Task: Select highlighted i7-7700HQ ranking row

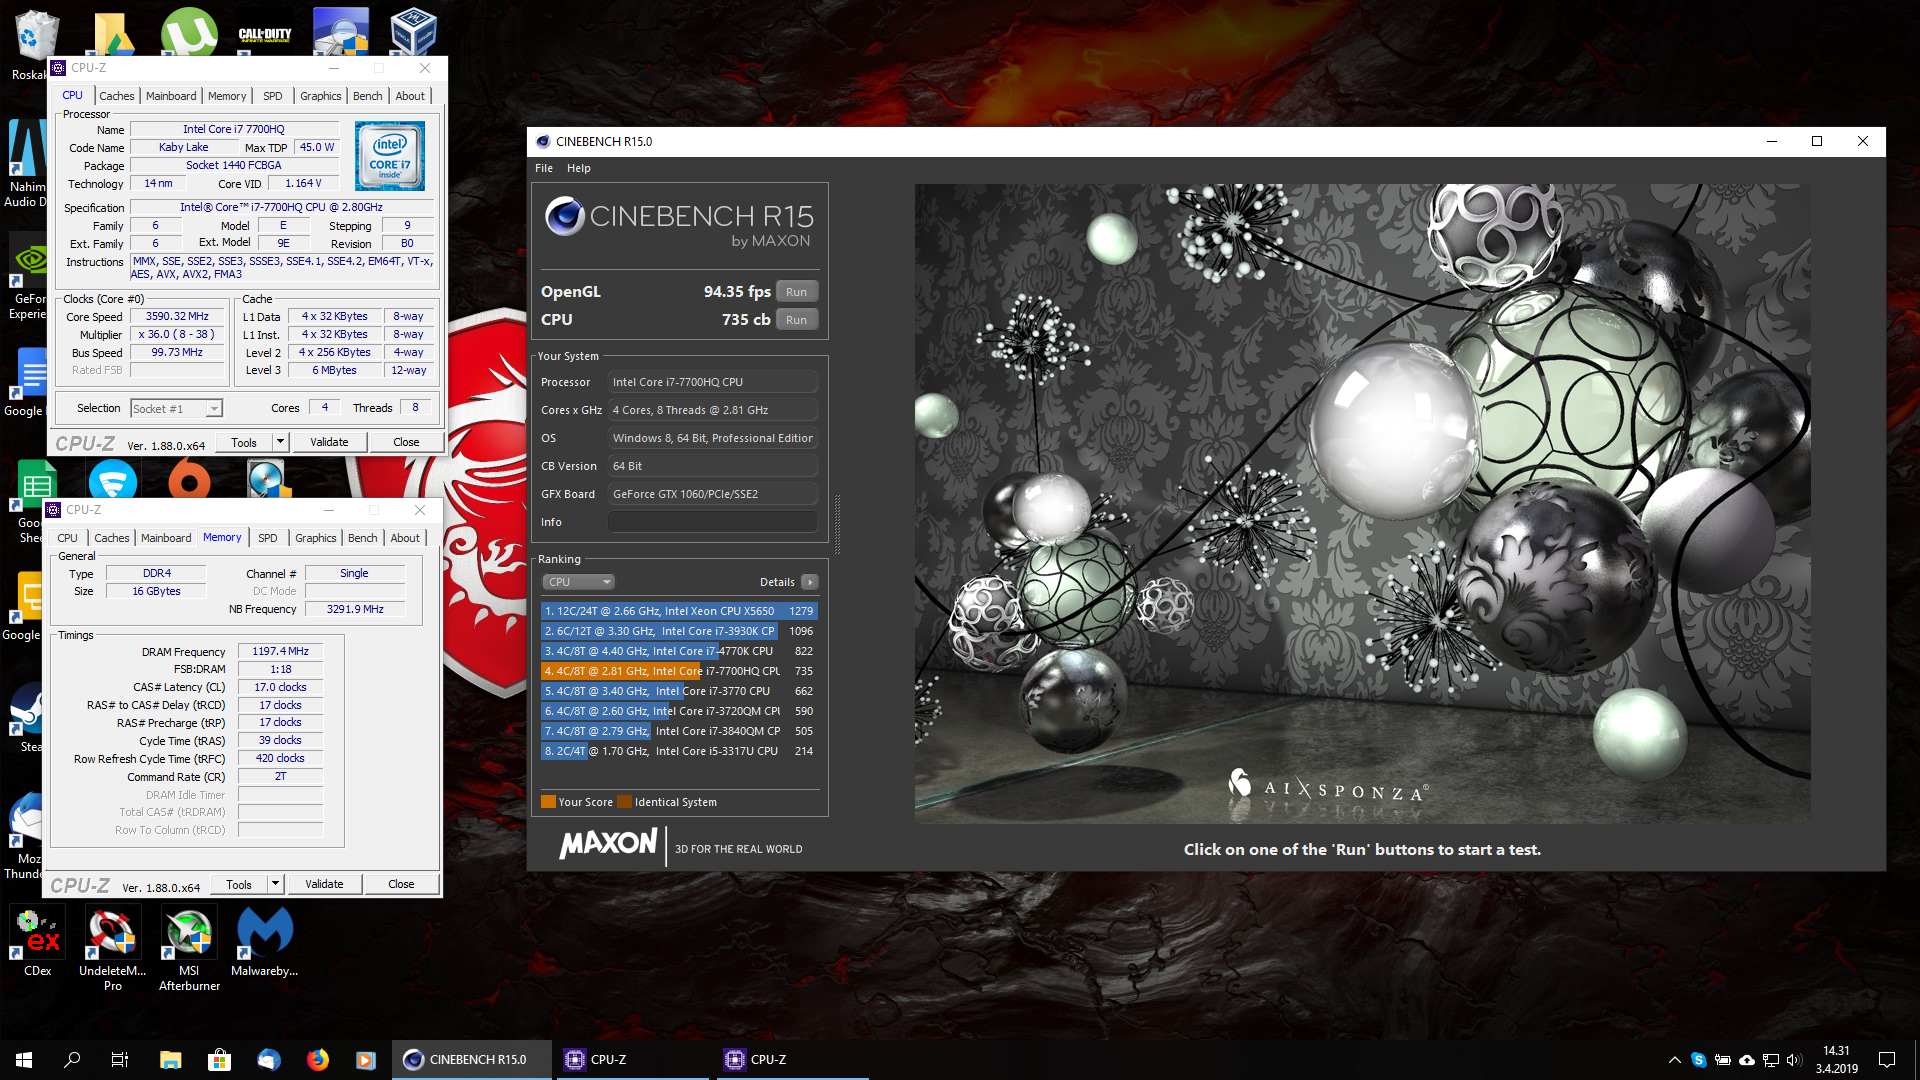Action: 679,671
